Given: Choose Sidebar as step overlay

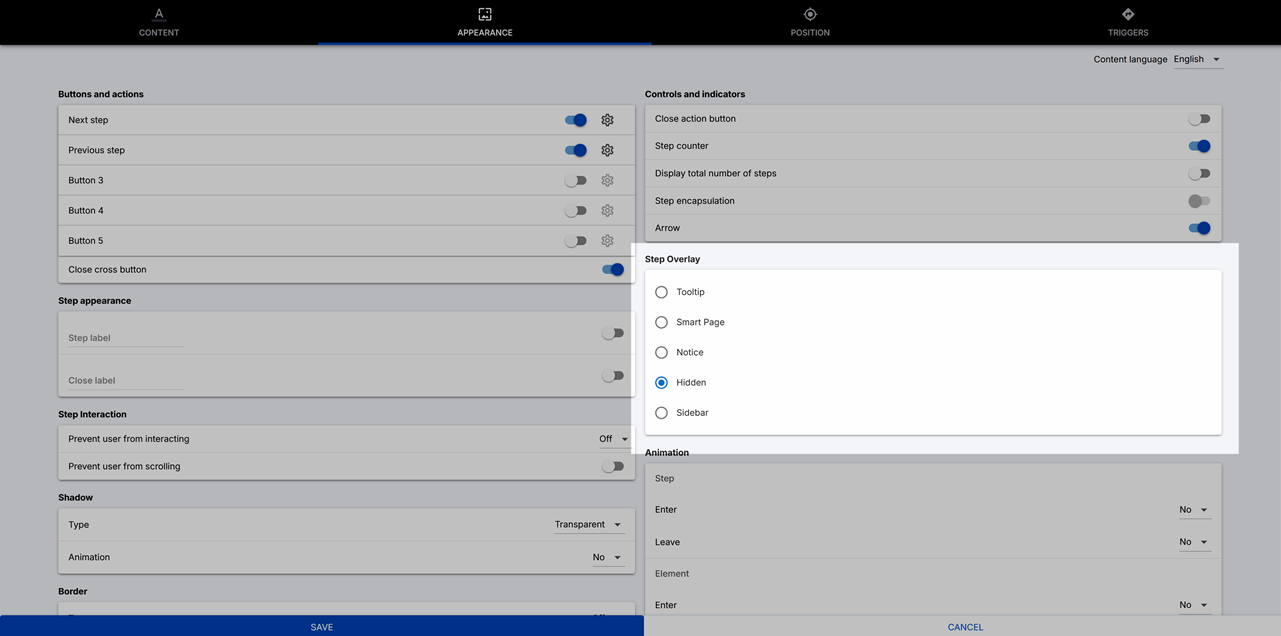Looking at the screenshot, I should (x=661, y=413).
